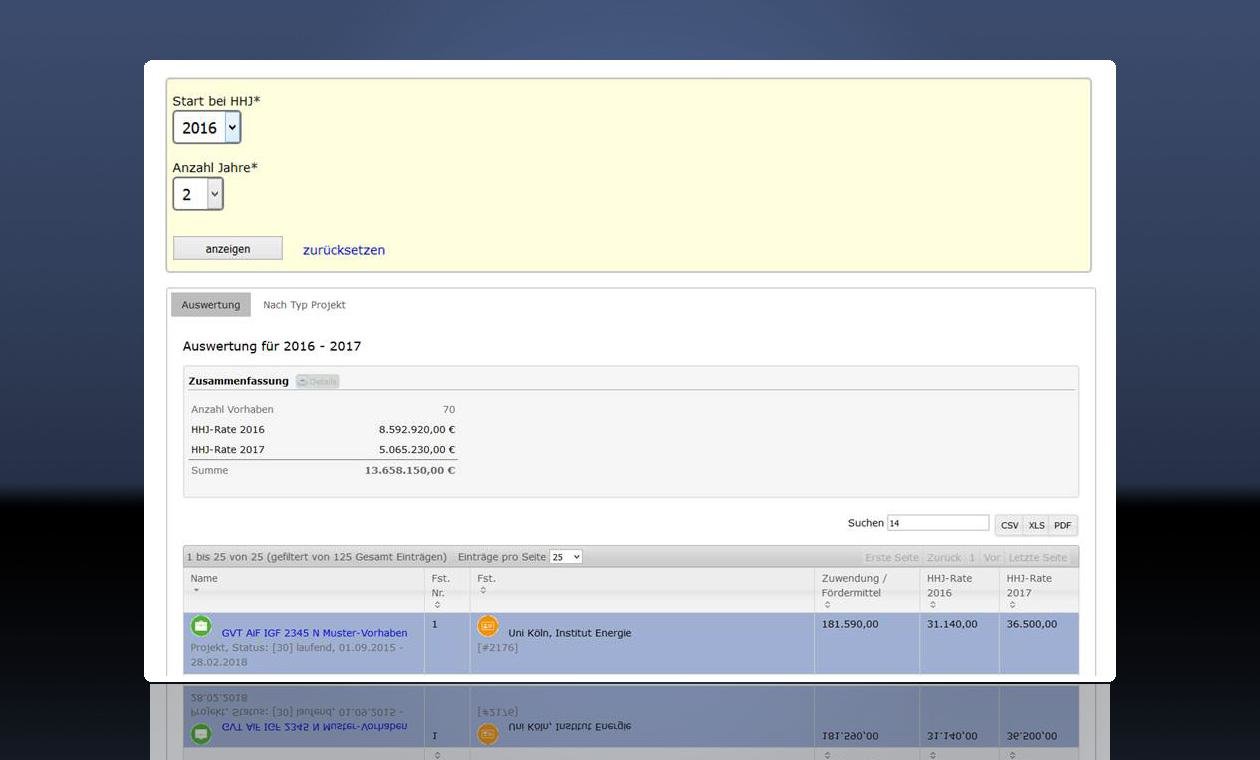Image resolution: width=1260 pixels, height=760 pixels.
Task: Switch to the Nach Typ Projekt tab
Action: pyautogui.click(x=304, y=305)
